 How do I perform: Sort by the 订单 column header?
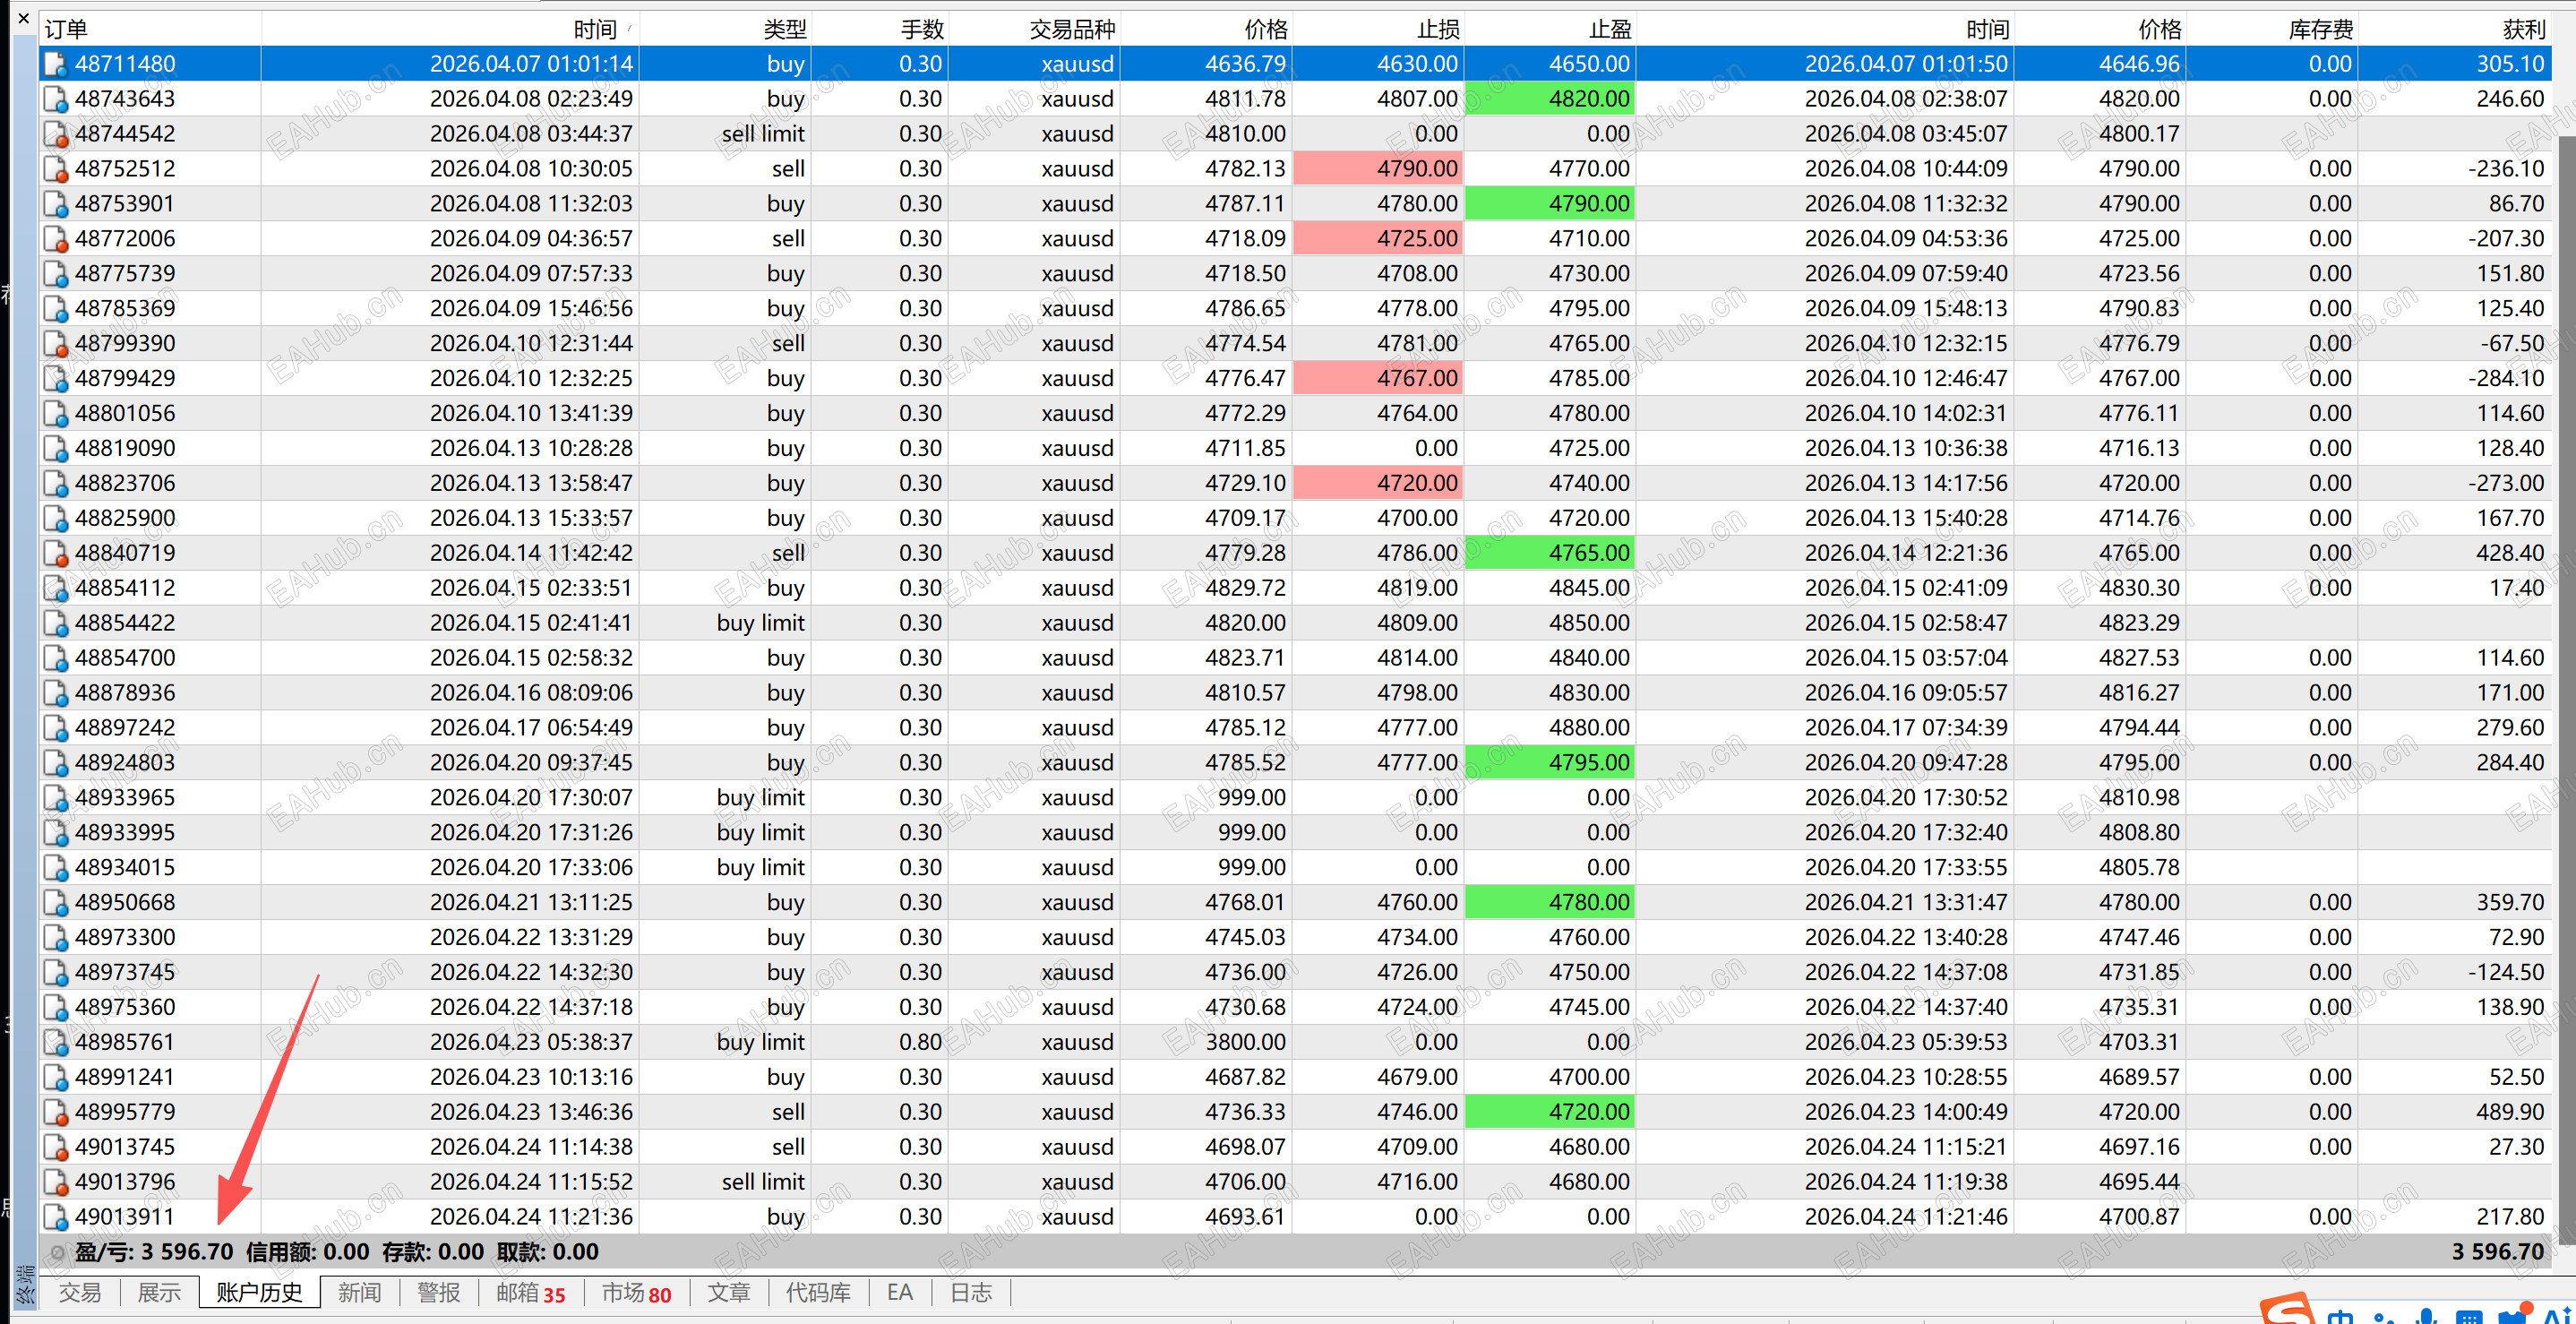coord(66,29)
